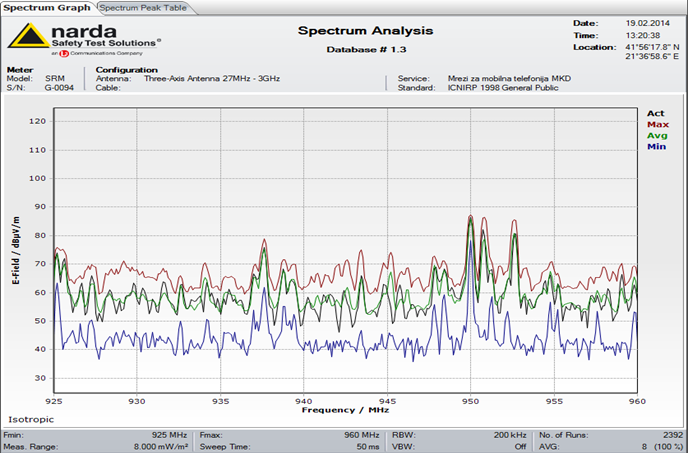Click the tallest peak at 950 MHz

pos(470,217)
